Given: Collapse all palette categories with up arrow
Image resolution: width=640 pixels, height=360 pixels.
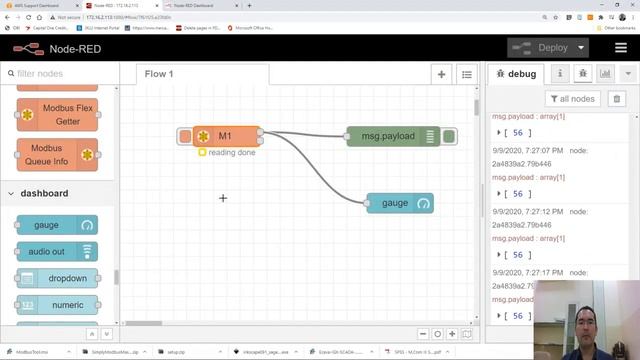Looking at the screenshot, I should 92,334.
